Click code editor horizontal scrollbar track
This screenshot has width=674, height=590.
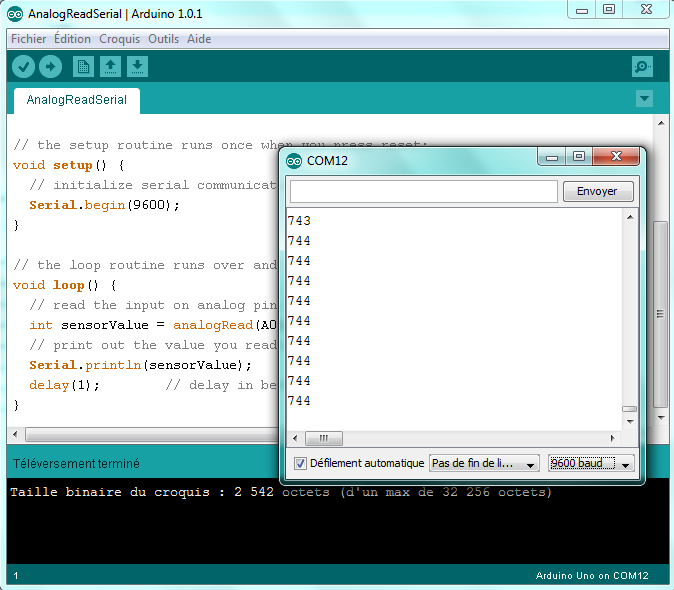click(152, 434)
